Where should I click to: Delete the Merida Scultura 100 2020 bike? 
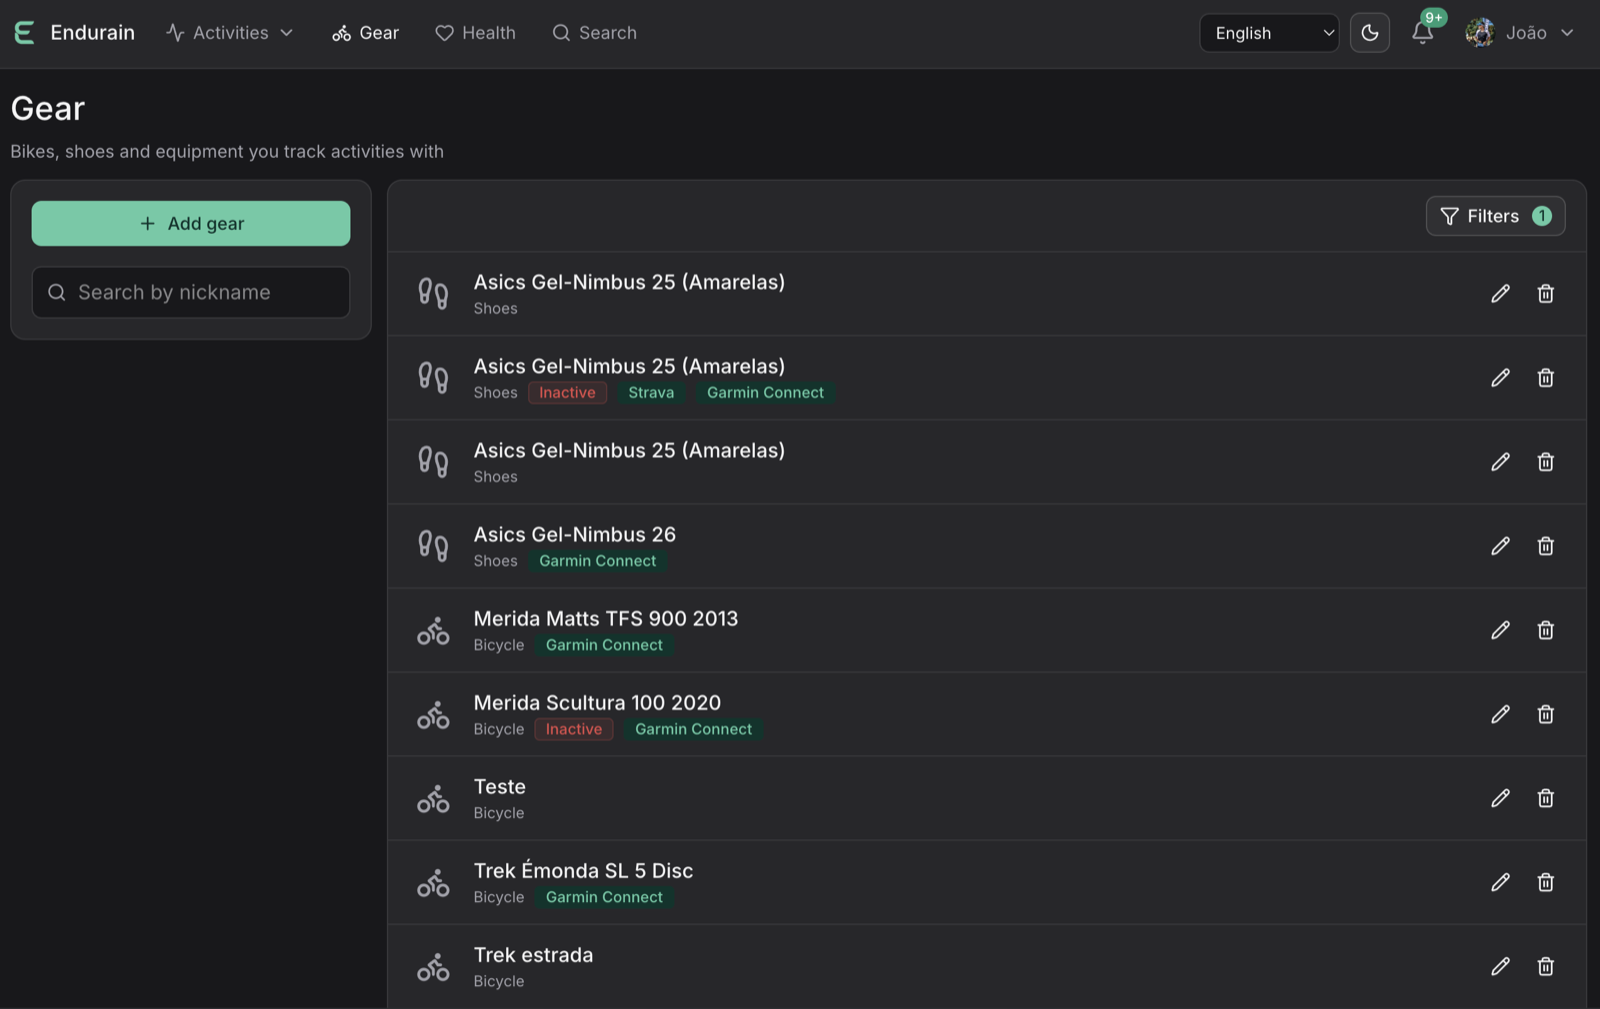(1545, 714)
